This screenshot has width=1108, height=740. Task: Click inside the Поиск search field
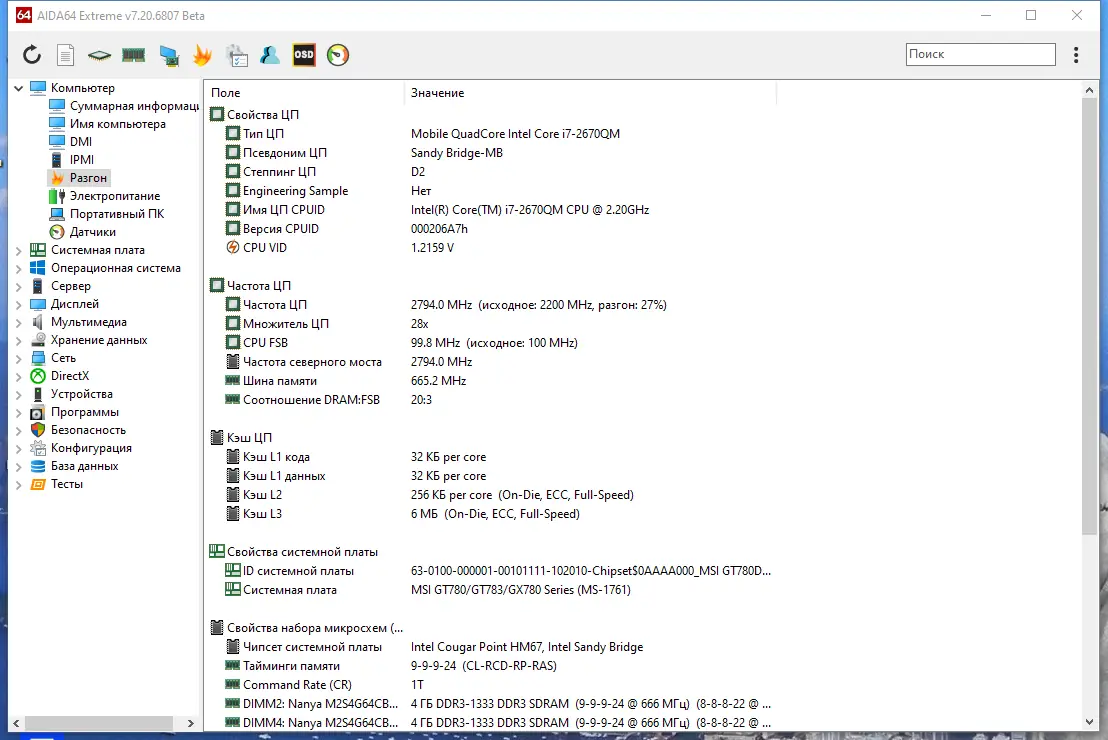coord(980,54)
